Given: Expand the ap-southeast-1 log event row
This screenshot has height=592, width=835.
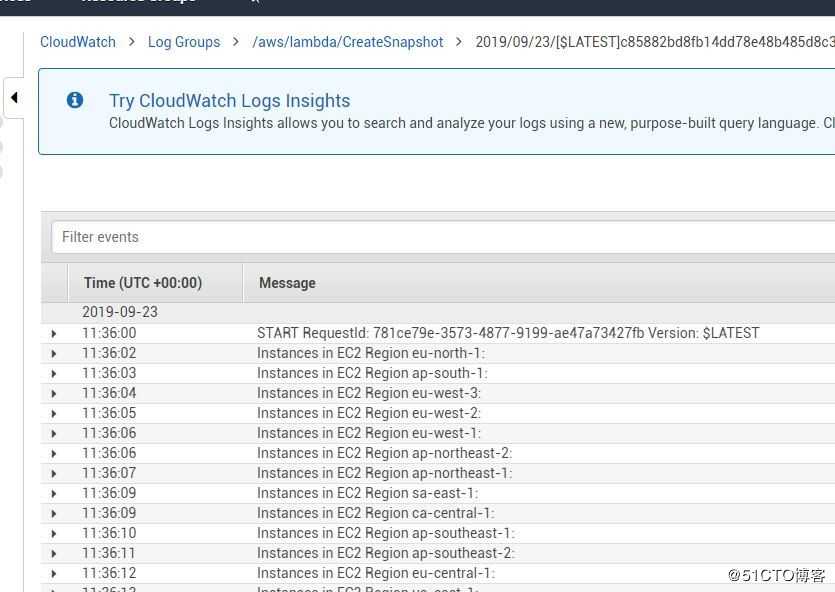Looking at the screenshot, I should click(x=54, y=533).
